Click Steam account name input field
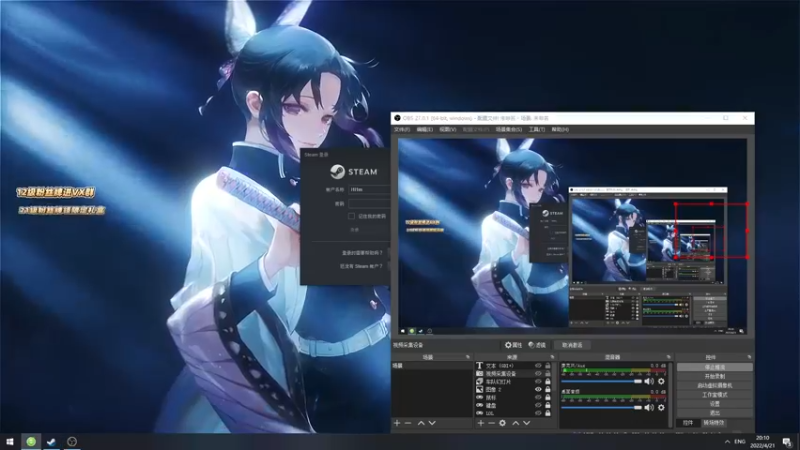This screenshot has width=800, height=450. tap(369, 189)
